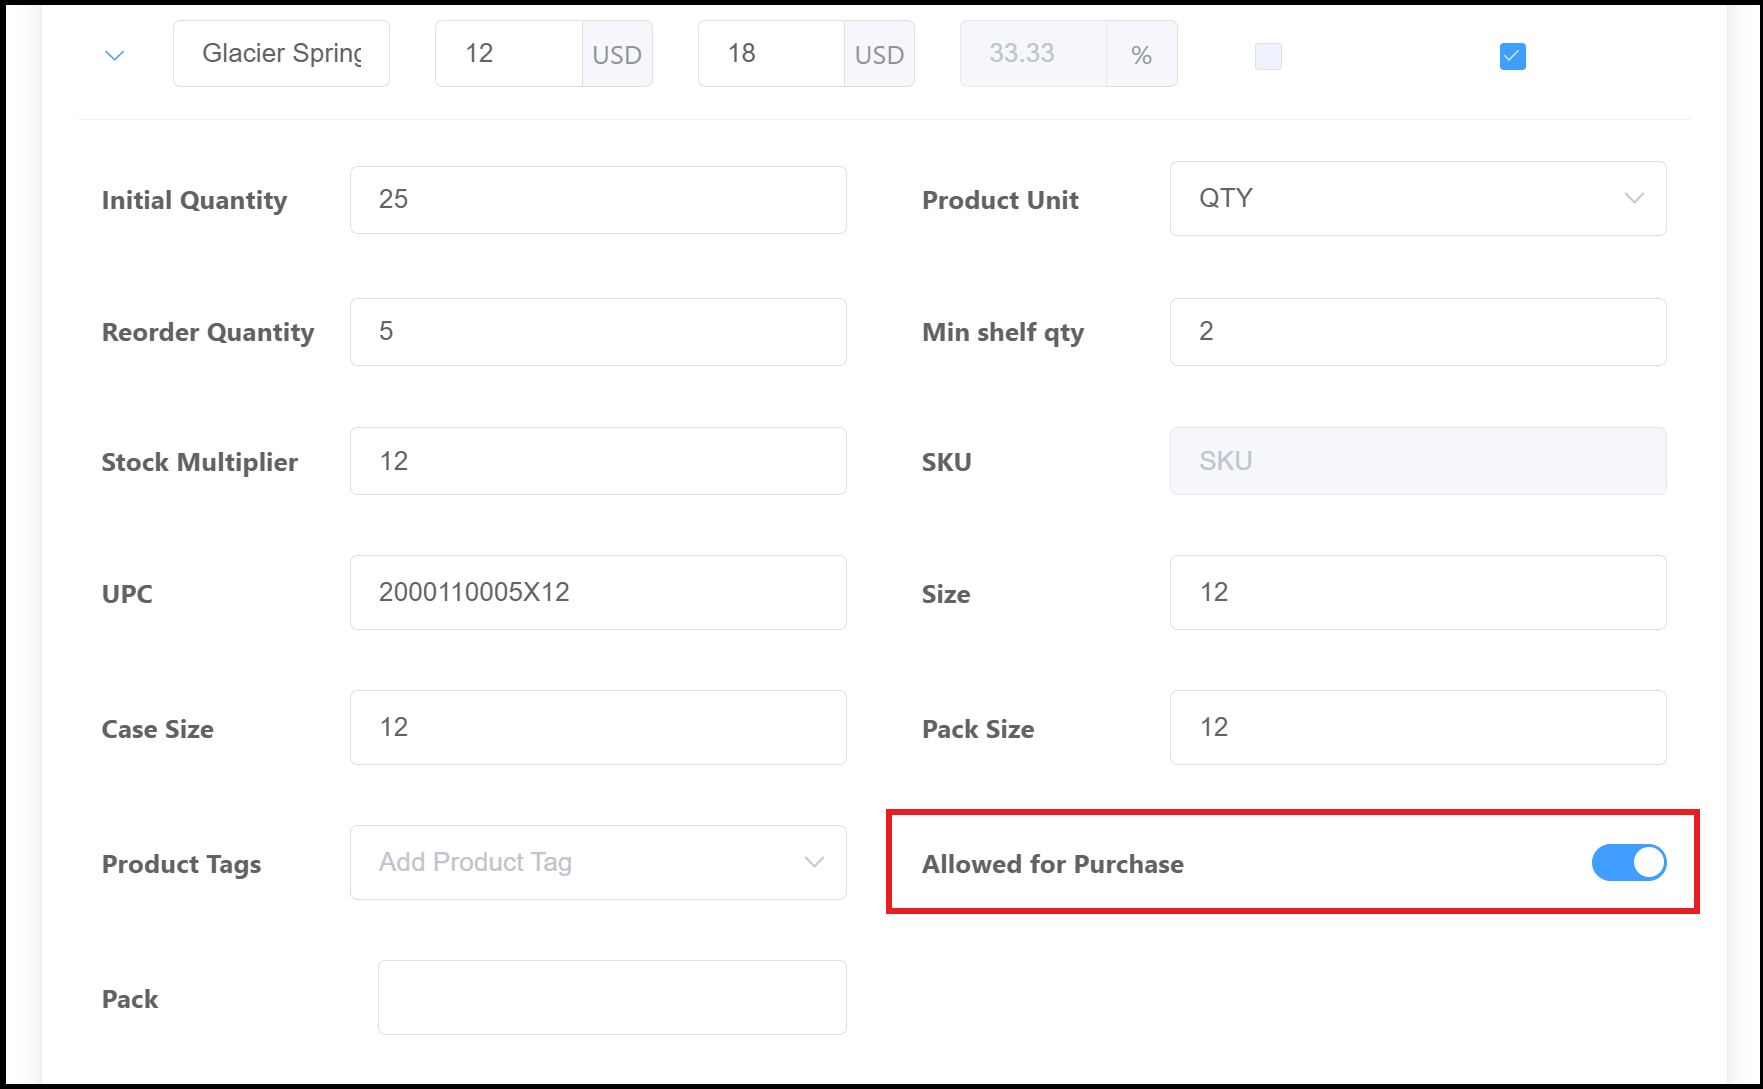Open the Product Unit dropdown
Image resolution: width=1763 pixels, height=1089 pixels.
point(1416,198)
